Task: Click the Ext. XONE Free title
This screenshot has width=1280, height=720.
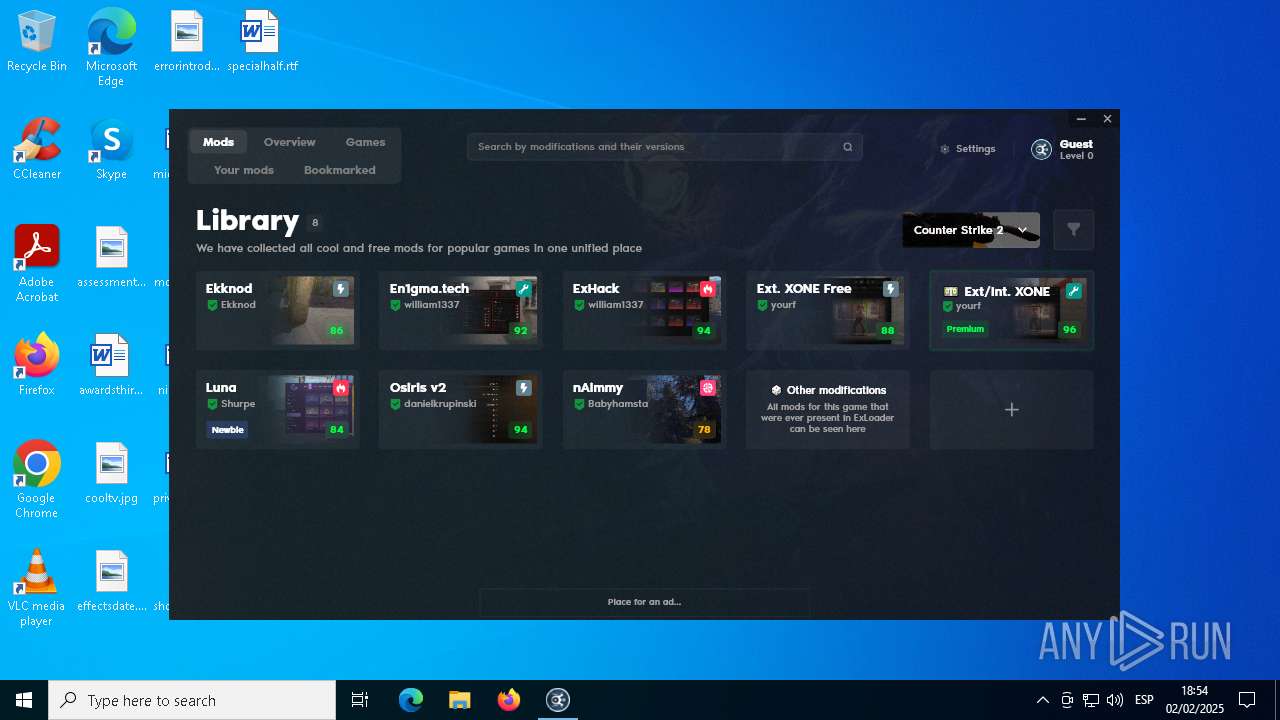Action: coord(804,289)
